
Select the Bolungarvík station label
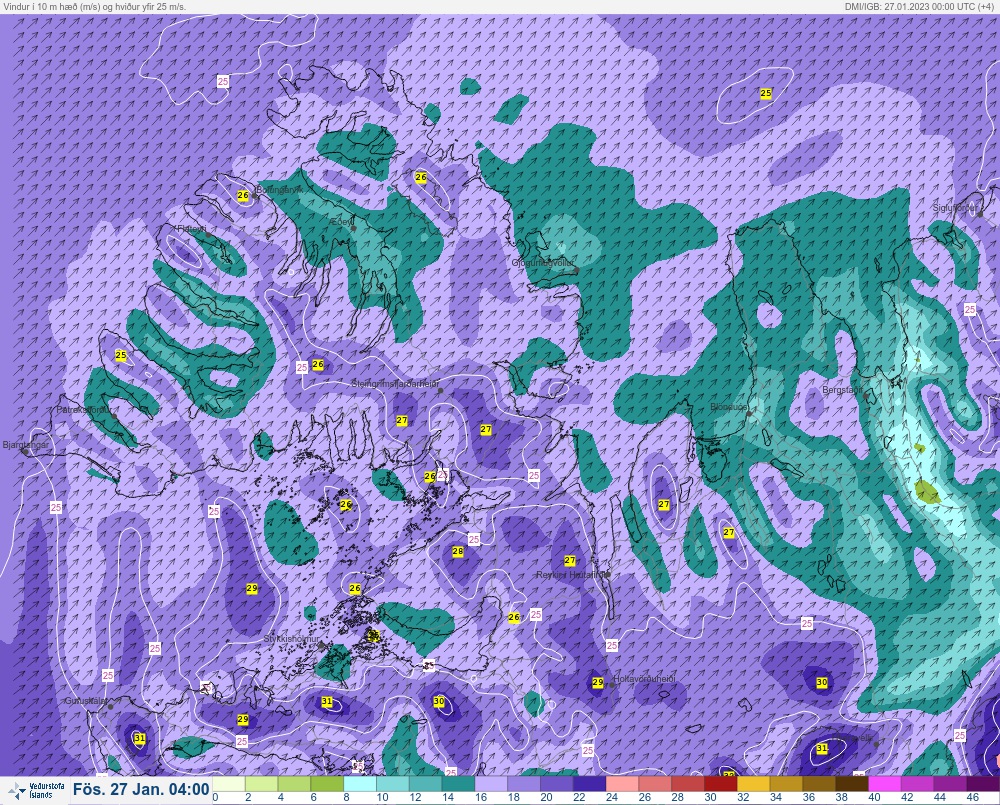point(281,189)
